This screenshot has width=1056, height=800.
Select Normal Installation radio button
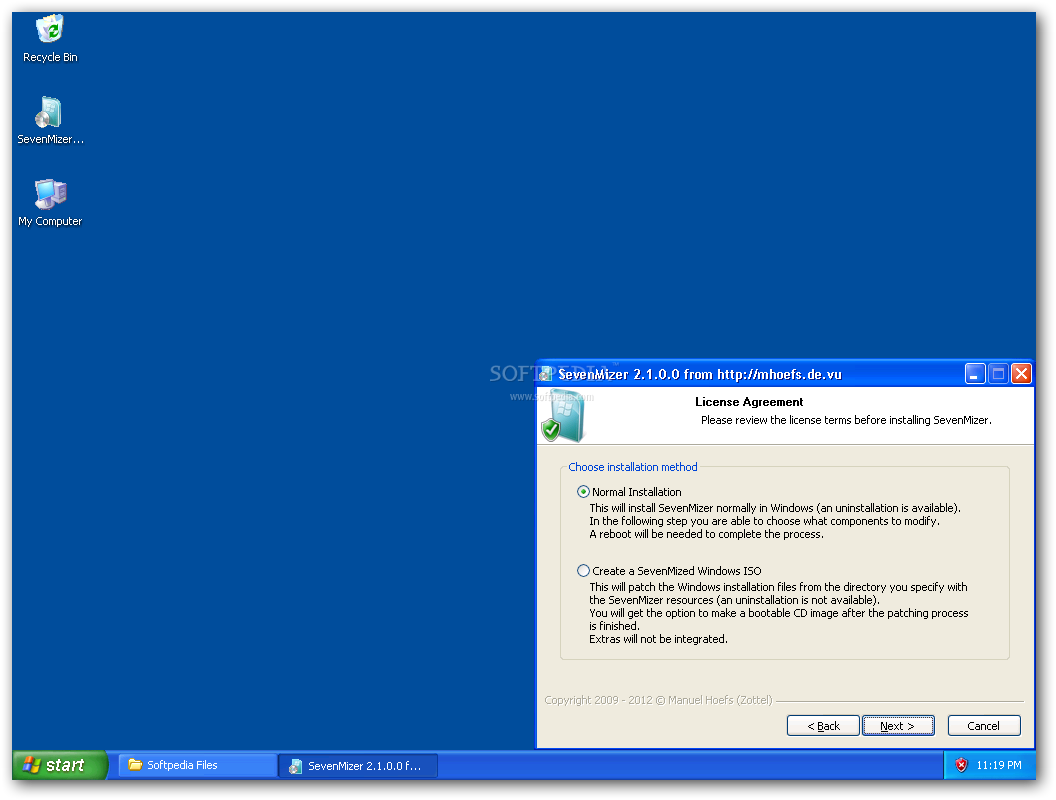click(x=583, y=492)
